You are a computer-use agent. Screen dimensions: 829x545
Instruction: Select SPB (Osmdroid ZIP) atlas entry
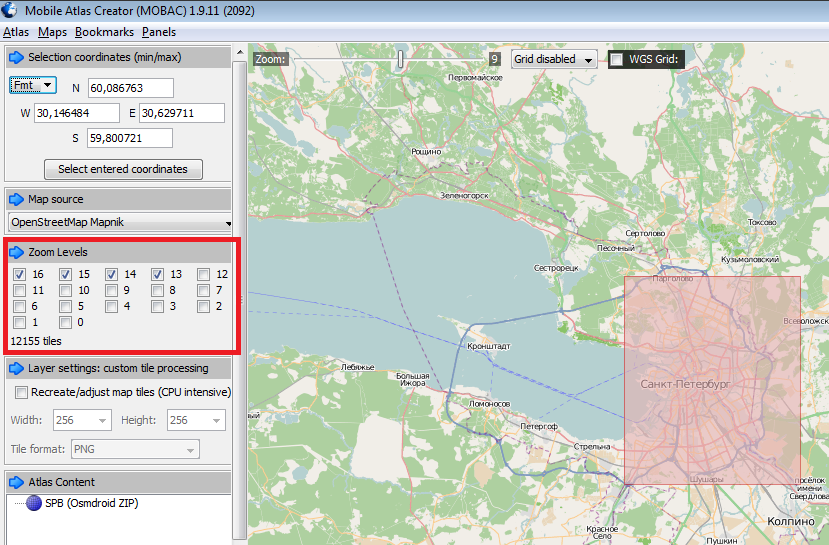point(92,503)
